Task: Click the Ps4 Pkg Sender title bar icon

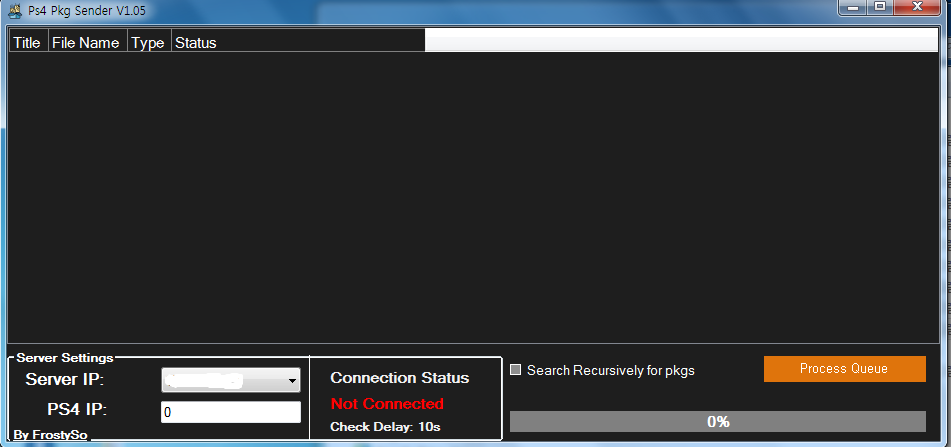Action: click(x=15, y=10)
